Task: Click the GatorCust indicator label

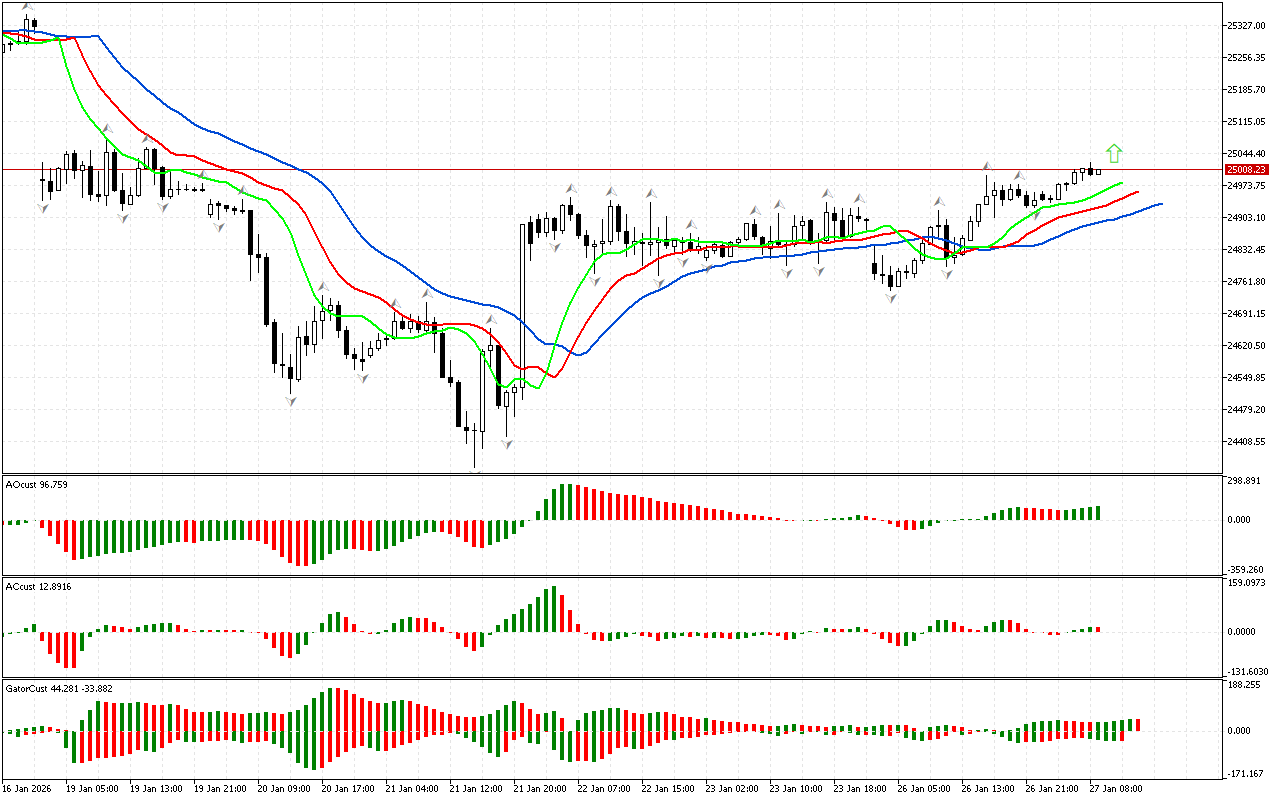Action: (44, 688)
